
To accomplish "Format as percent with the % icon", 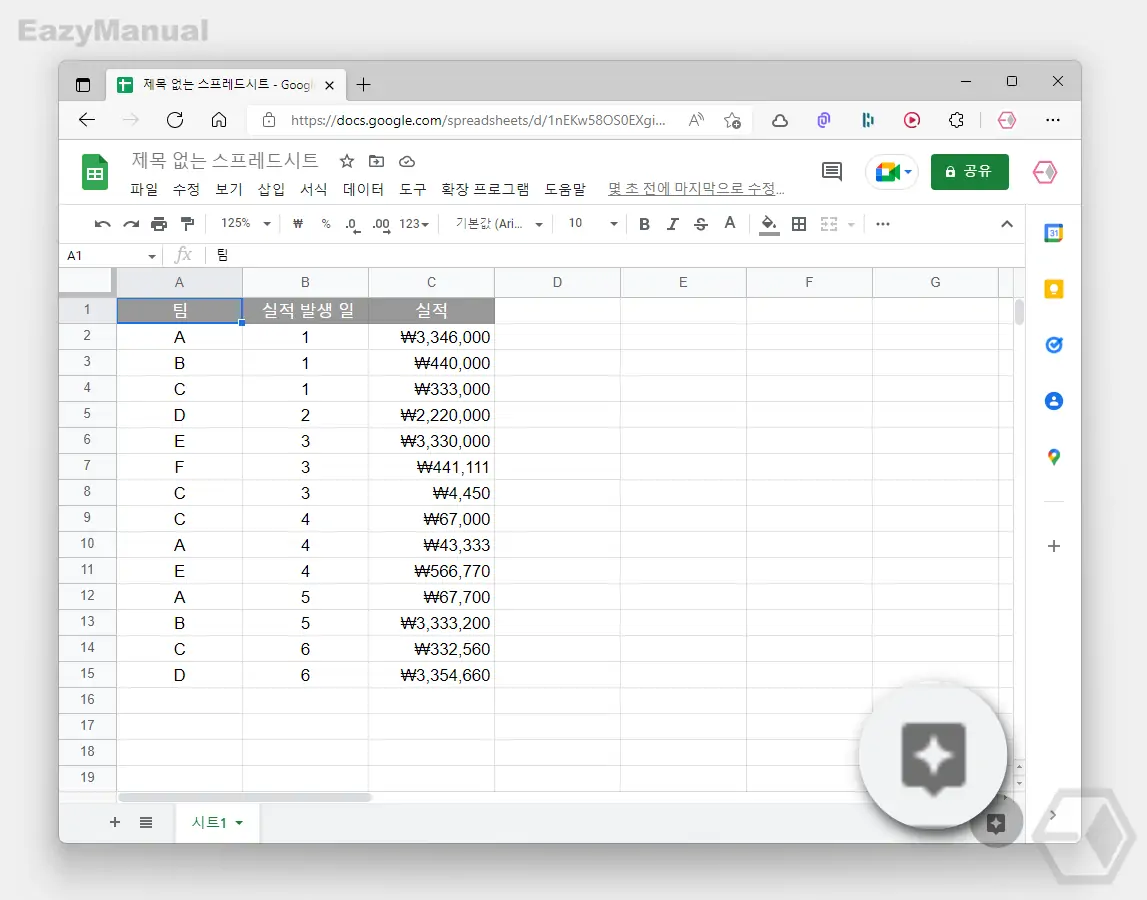I will 326,224.
